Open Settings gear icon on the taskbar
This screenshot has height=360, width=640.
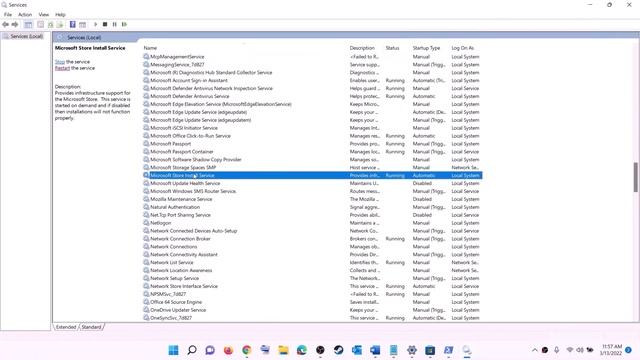click(x=412, y=350)
